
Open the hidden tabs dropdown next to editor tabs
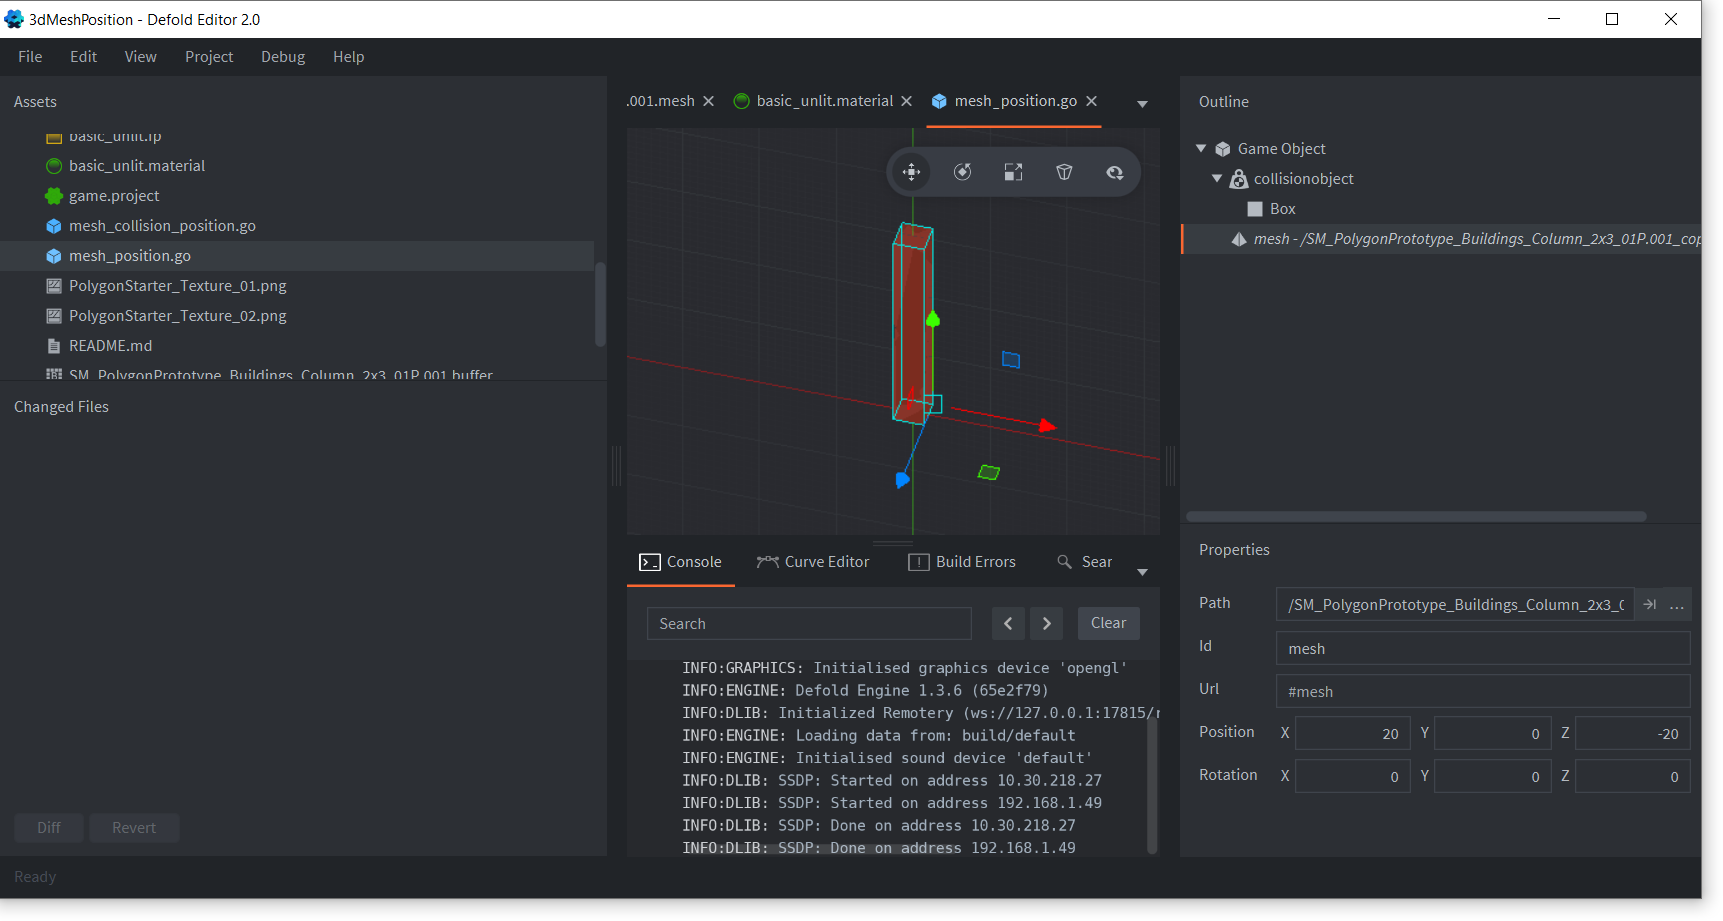1142,103
